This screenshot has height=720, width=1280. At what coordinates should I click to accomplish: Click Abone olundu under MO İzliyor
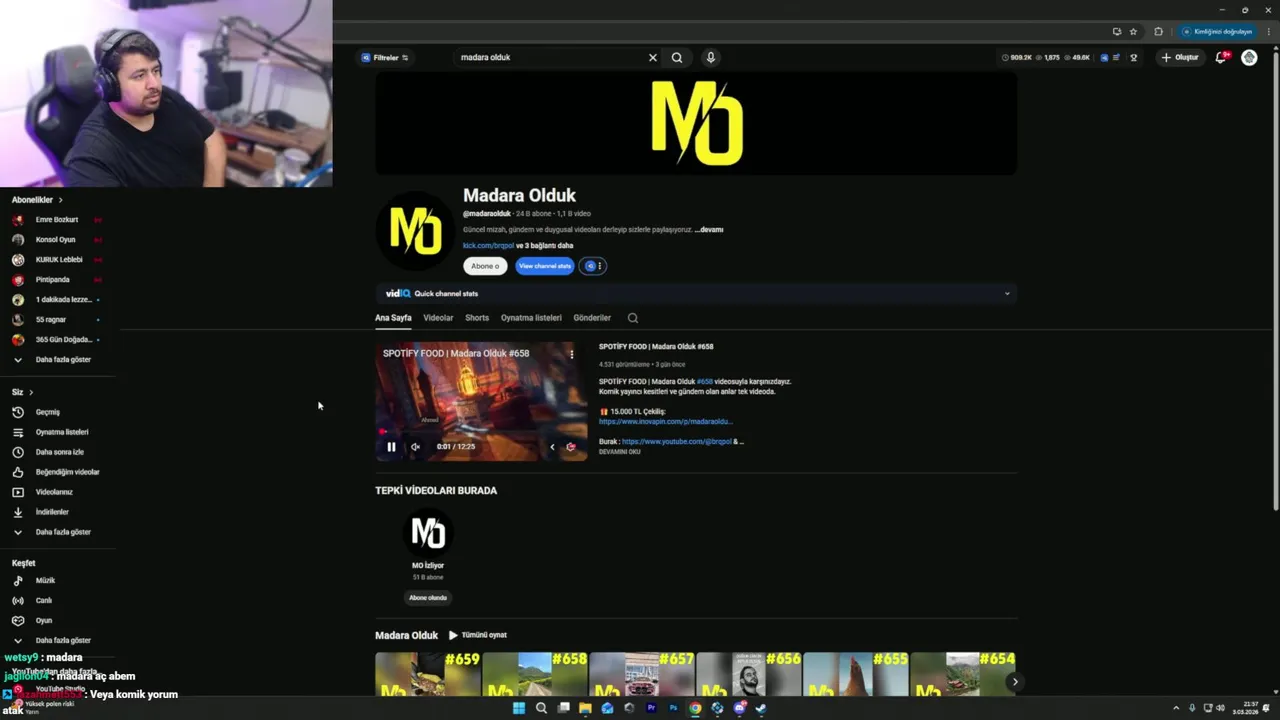[x=428, y=598]
